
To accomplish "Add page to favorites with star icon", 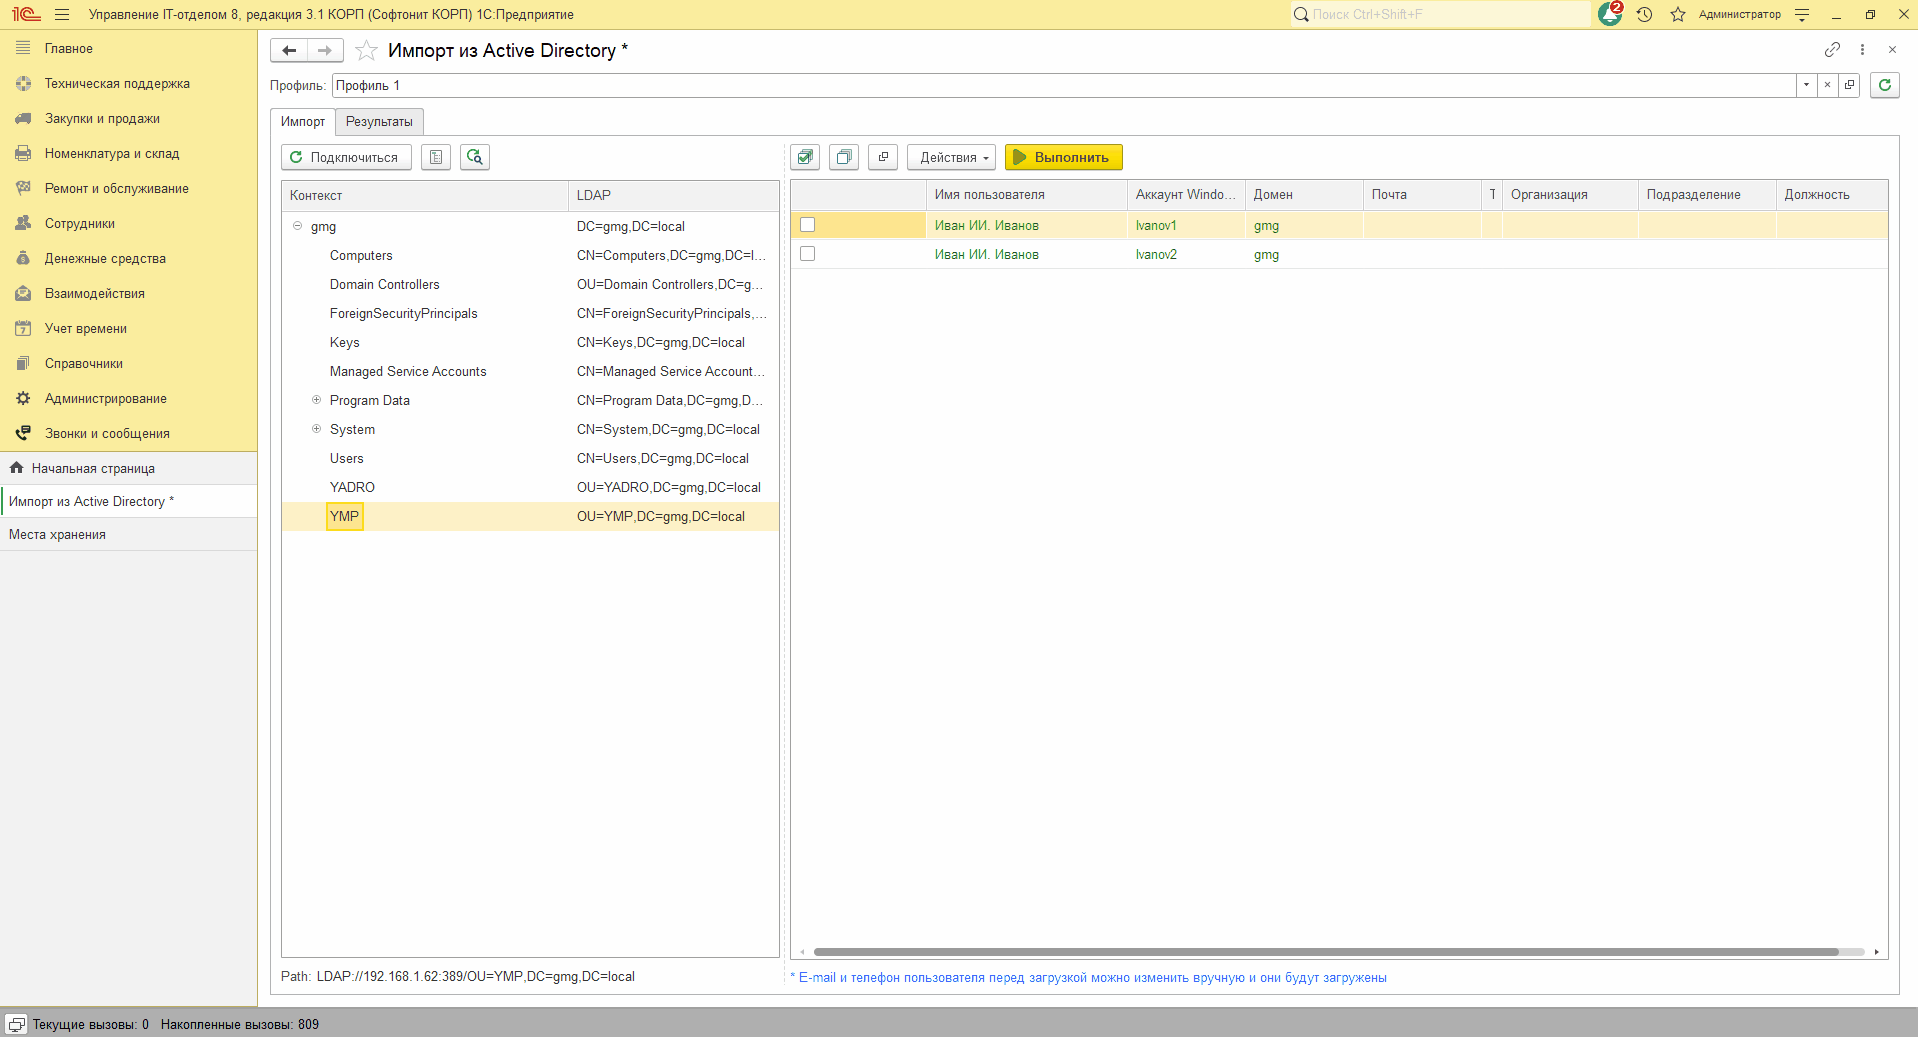I will pyautogui.click(x=367, y=51).
